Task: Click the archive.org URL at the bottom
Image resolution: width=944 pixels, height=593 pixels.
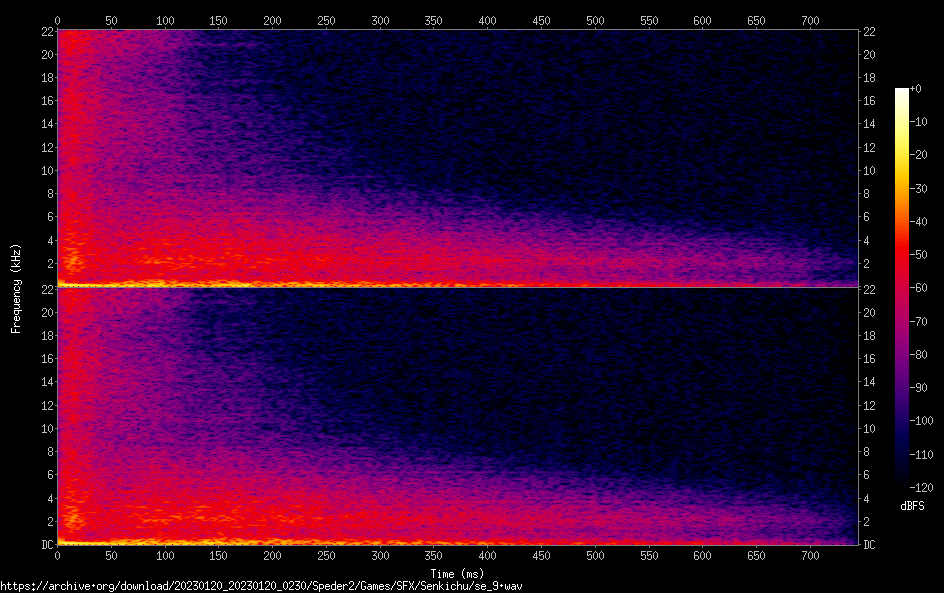Action: coord(262,586)
